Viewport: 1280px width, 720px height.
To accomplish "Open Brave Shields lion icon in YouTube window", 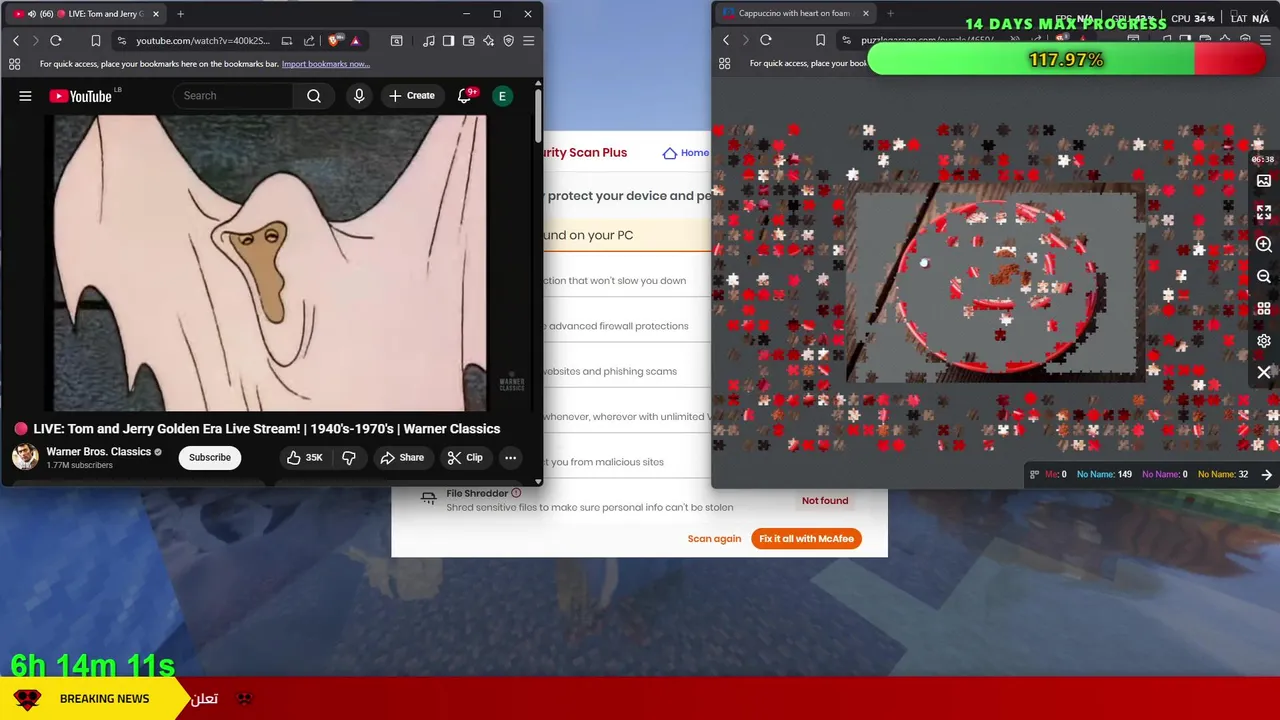I will pos(334,41).
